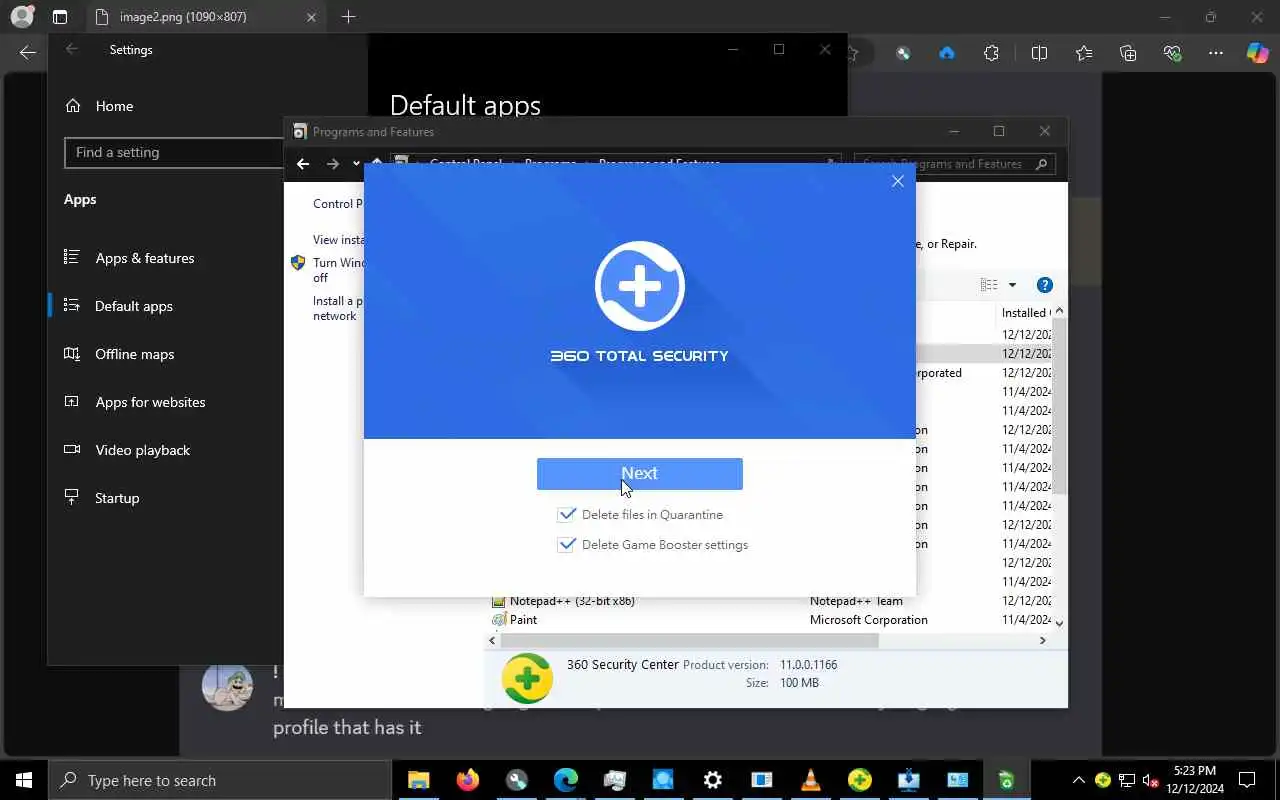
Task: Open the notification center
Action: click(x=1247, y=780)
